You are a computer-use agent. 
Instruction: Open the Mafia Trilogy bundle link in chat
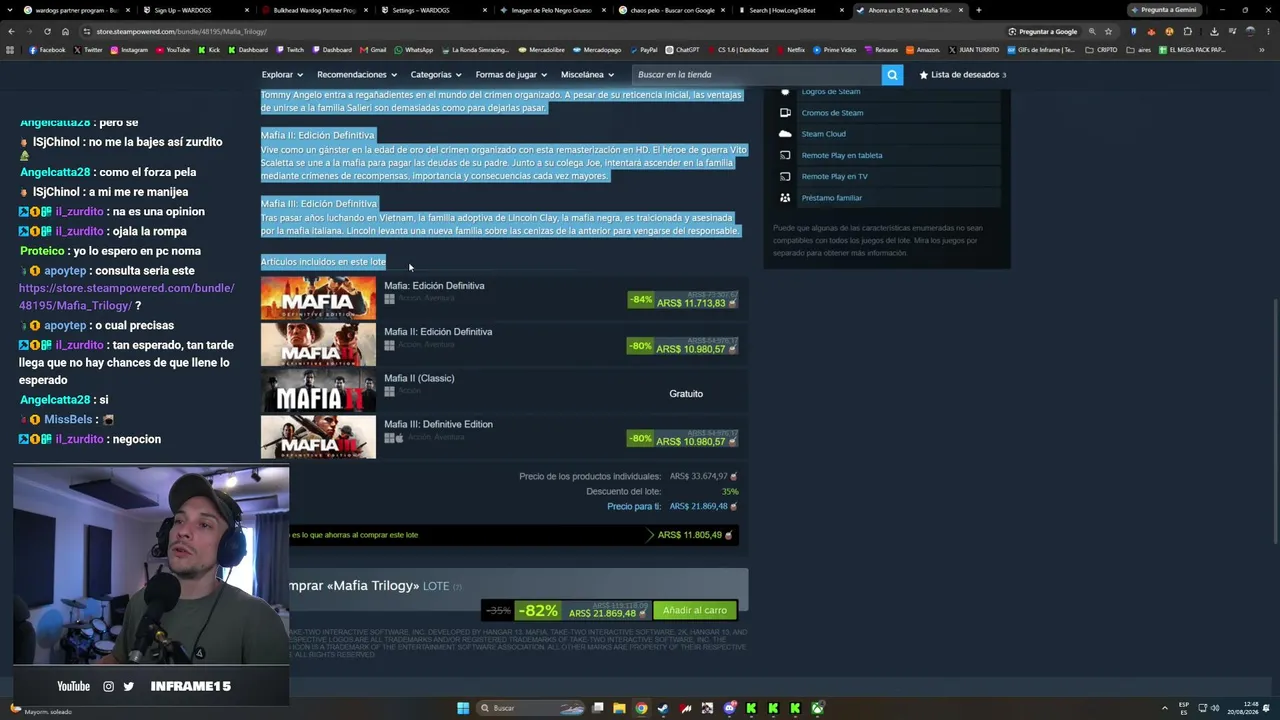pyautogui.click(x=126, y=297)
